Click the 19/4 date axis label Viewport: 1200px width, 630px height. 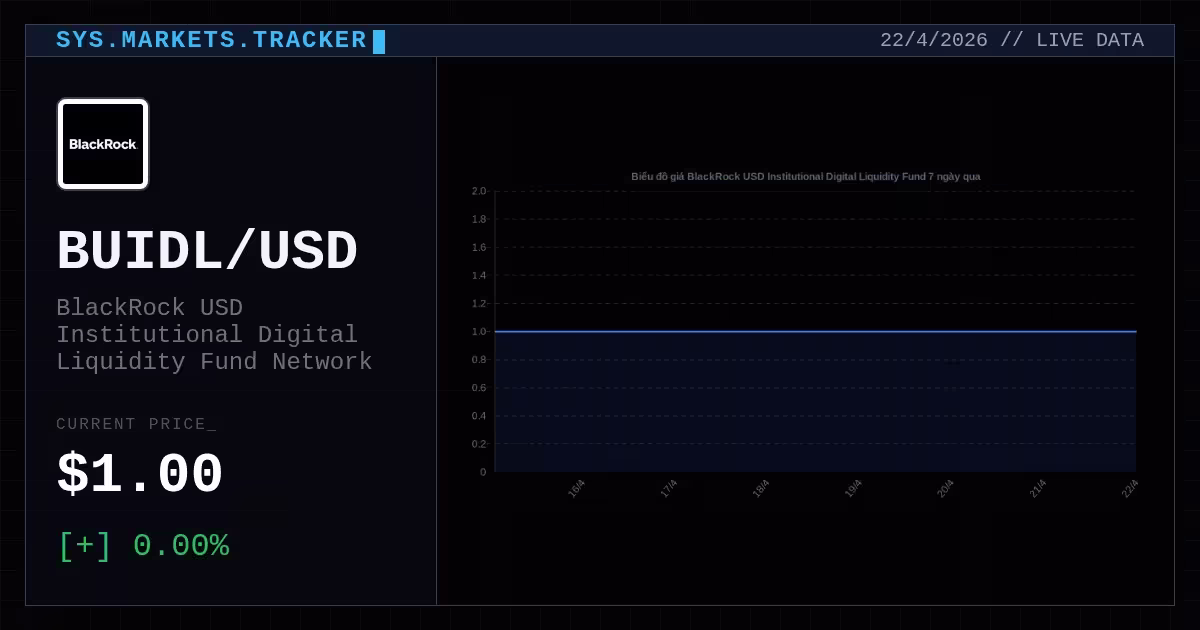point(853,488)
